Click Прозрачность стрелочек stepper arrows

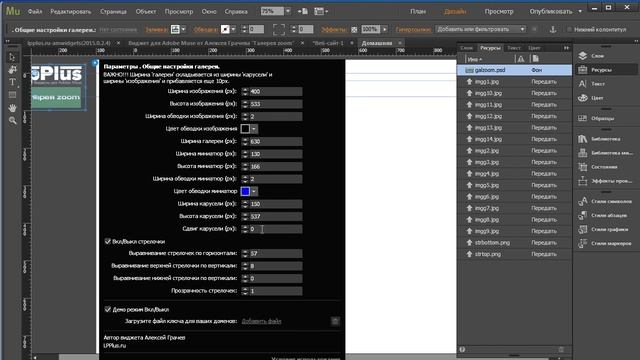(245, 291)
